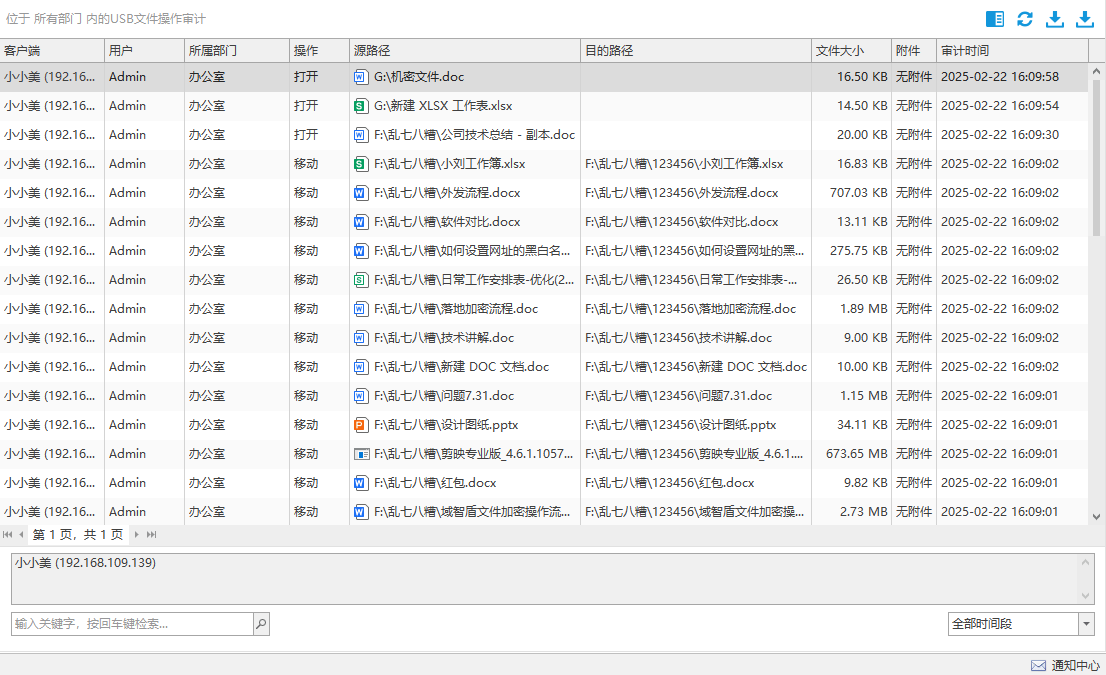The width and height of the screenshot is (1106, 675).
Task: Click the 源路径 column header
Action: pos(372,51)
